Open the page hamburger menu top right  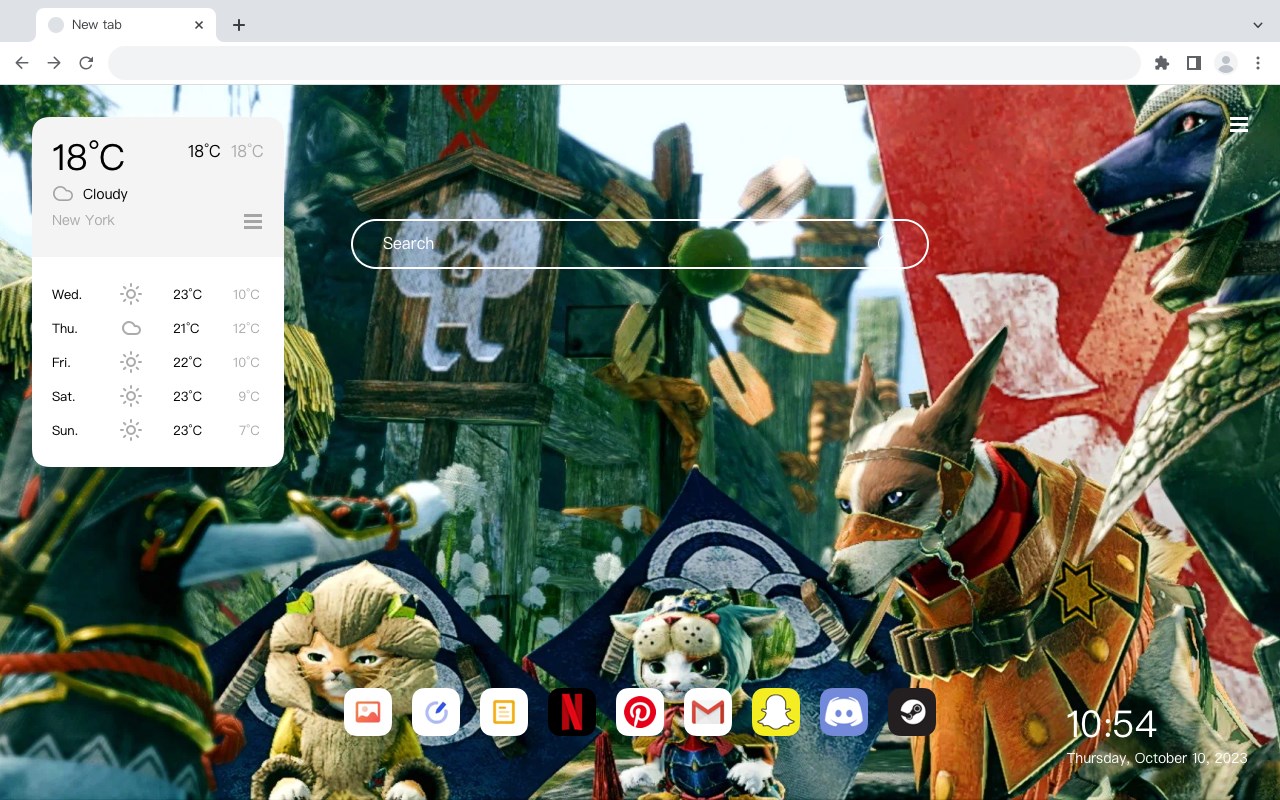point(1239,124)
